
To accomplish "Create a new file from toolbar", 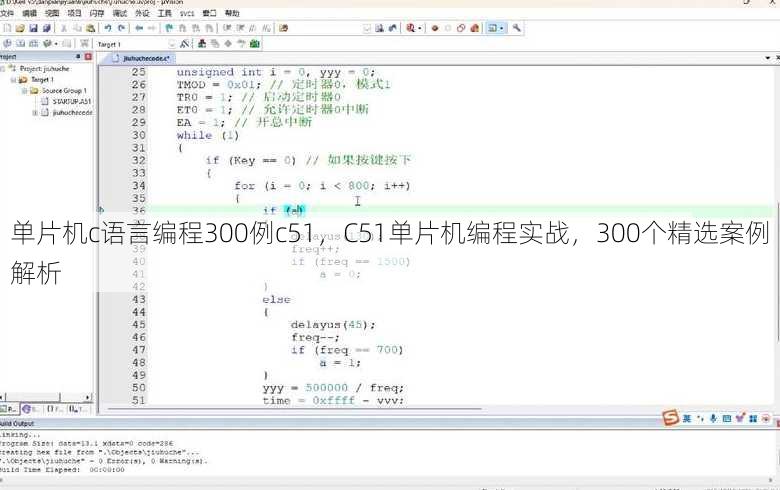I will [x=7, y=28].
